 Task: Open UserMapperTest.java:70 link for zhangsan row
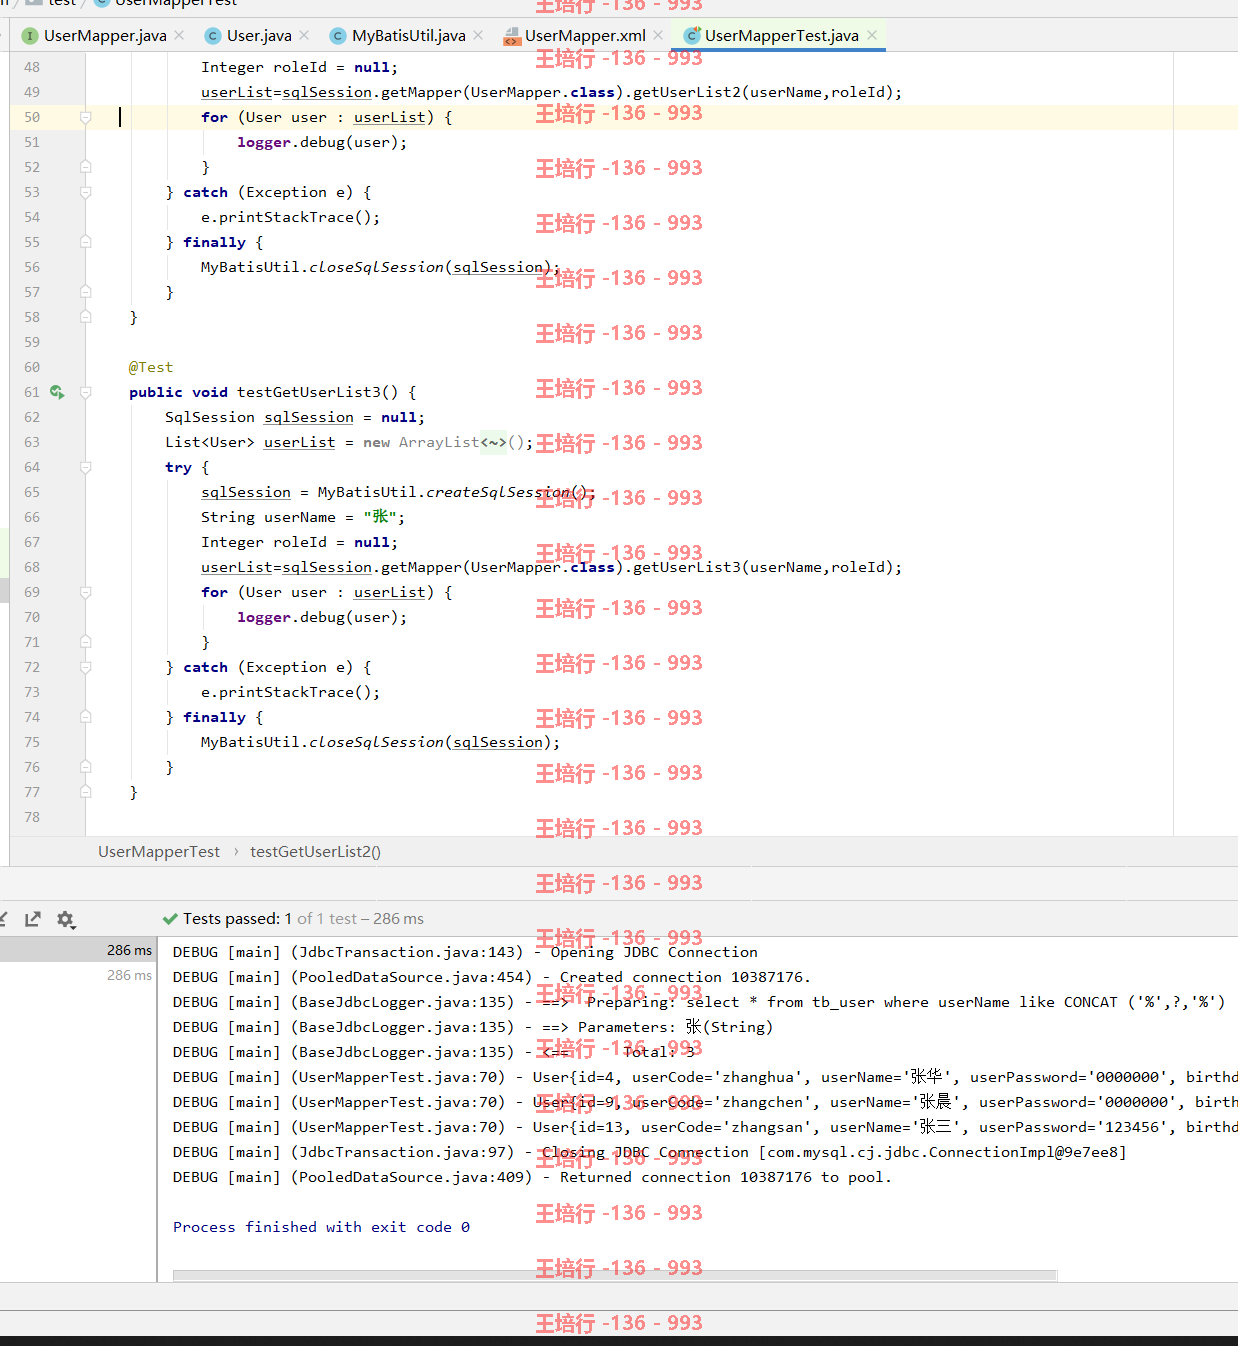398,1127
